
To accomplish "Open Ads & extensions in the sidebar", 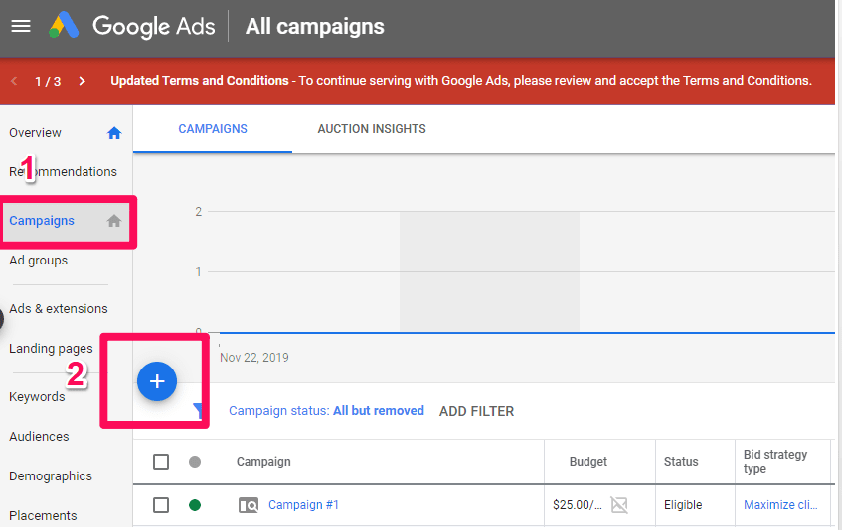I will pyautogui.click(x=58, y=309).
